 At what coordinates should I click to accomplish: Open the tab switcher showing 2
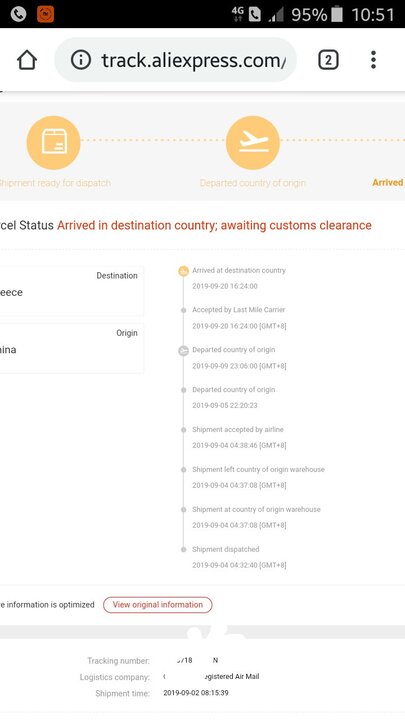pos(328,60)
